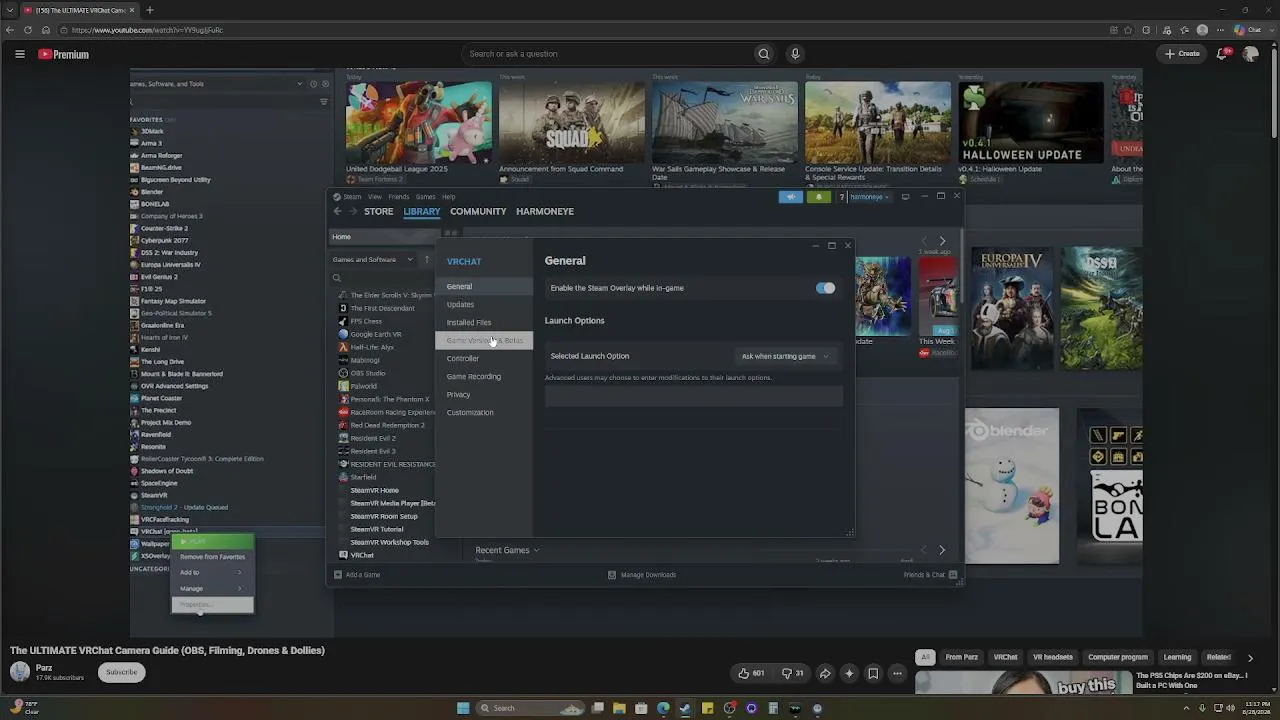The width and height of the screenshot is (1280, 720).
Task: Select VRChat in the Steam library list
Action: pyautogui.click(x=362, y=555)
